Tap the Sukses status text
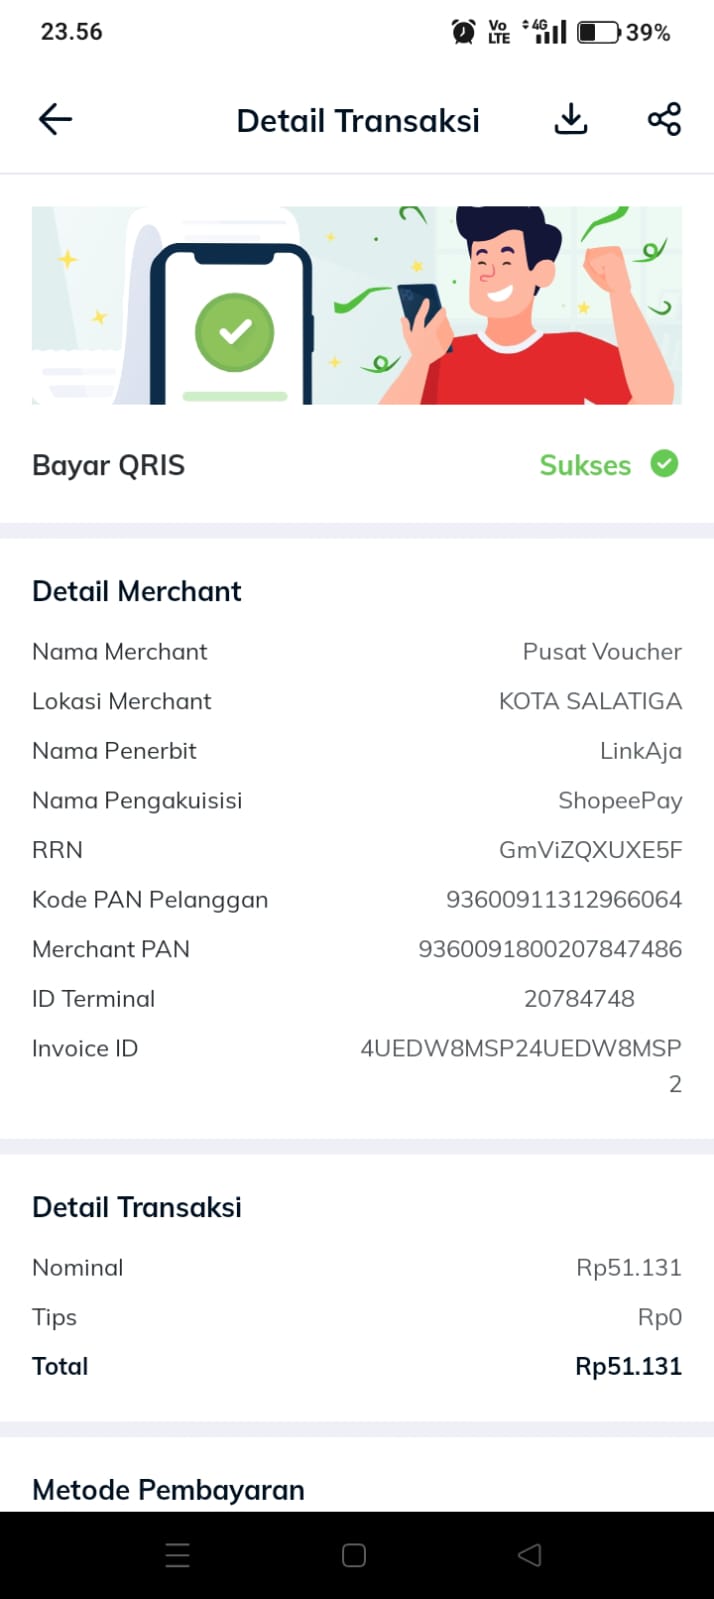714x1599 pixels. point(585,465)
